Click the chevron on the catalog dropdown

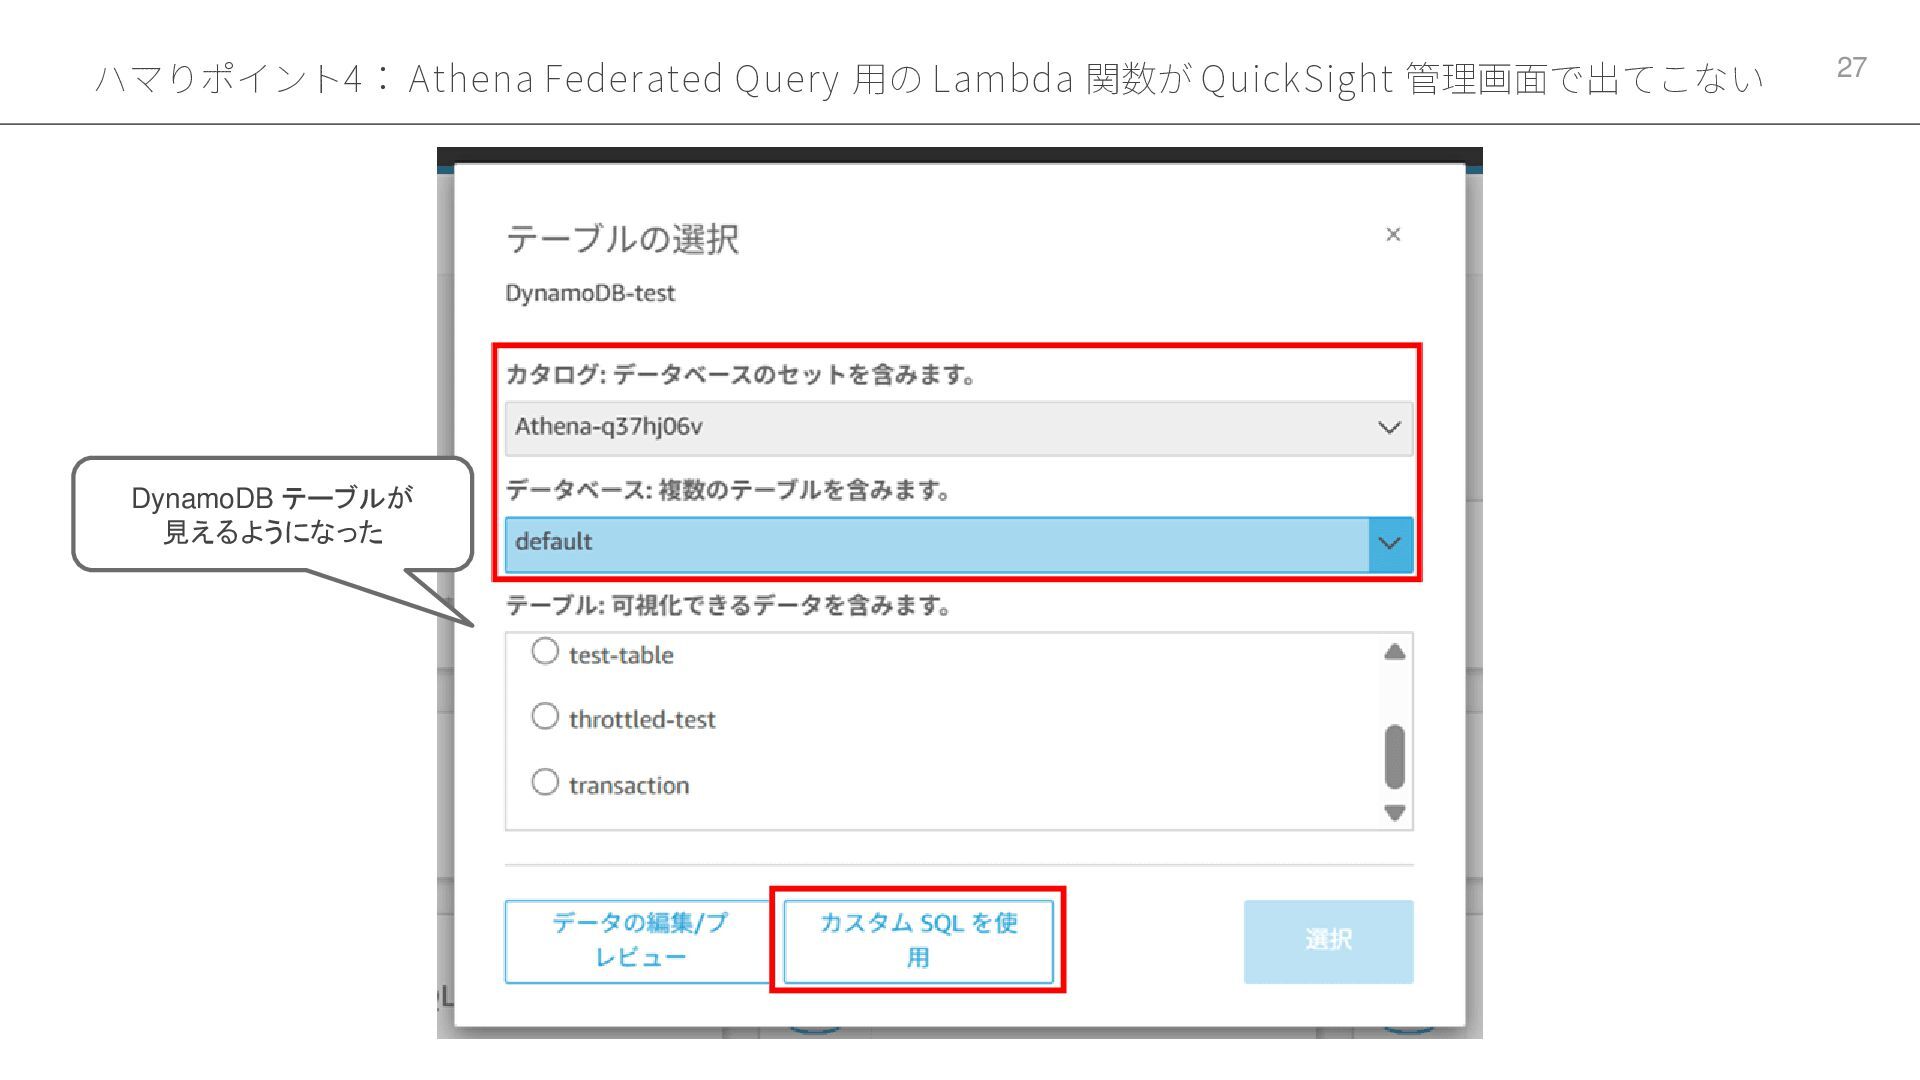pos(1389,428)
